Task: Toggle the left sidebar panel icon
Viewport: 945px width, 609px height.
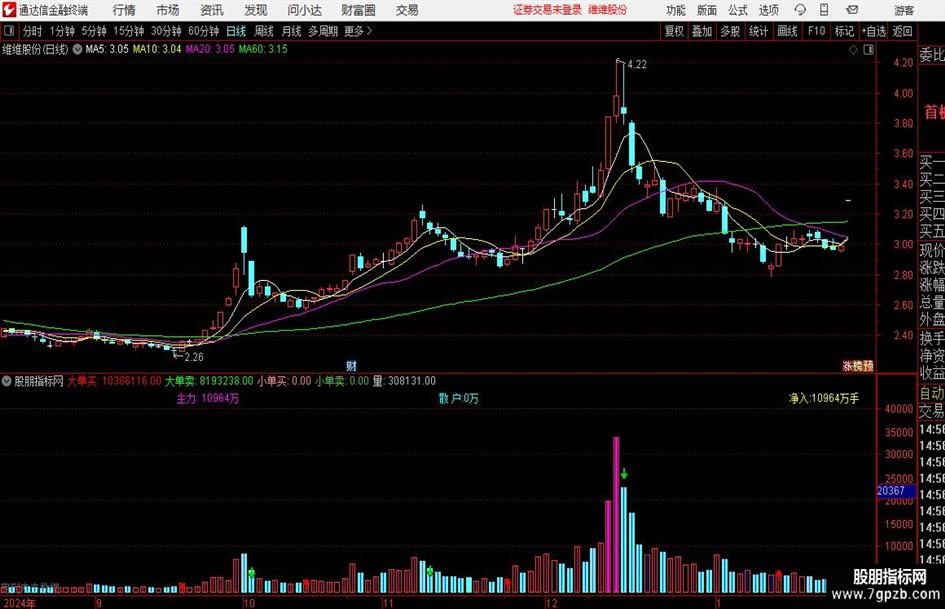Action: 9,31
